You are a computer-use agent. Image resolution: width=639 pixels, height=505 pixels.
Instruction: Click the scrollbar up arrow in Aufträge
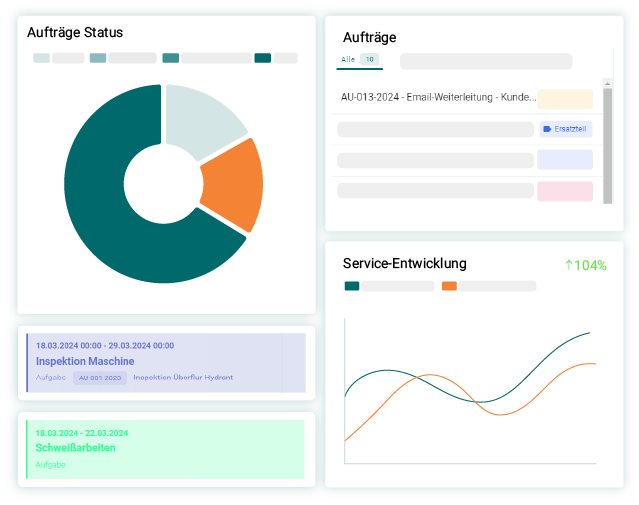(x=606, y=84)
